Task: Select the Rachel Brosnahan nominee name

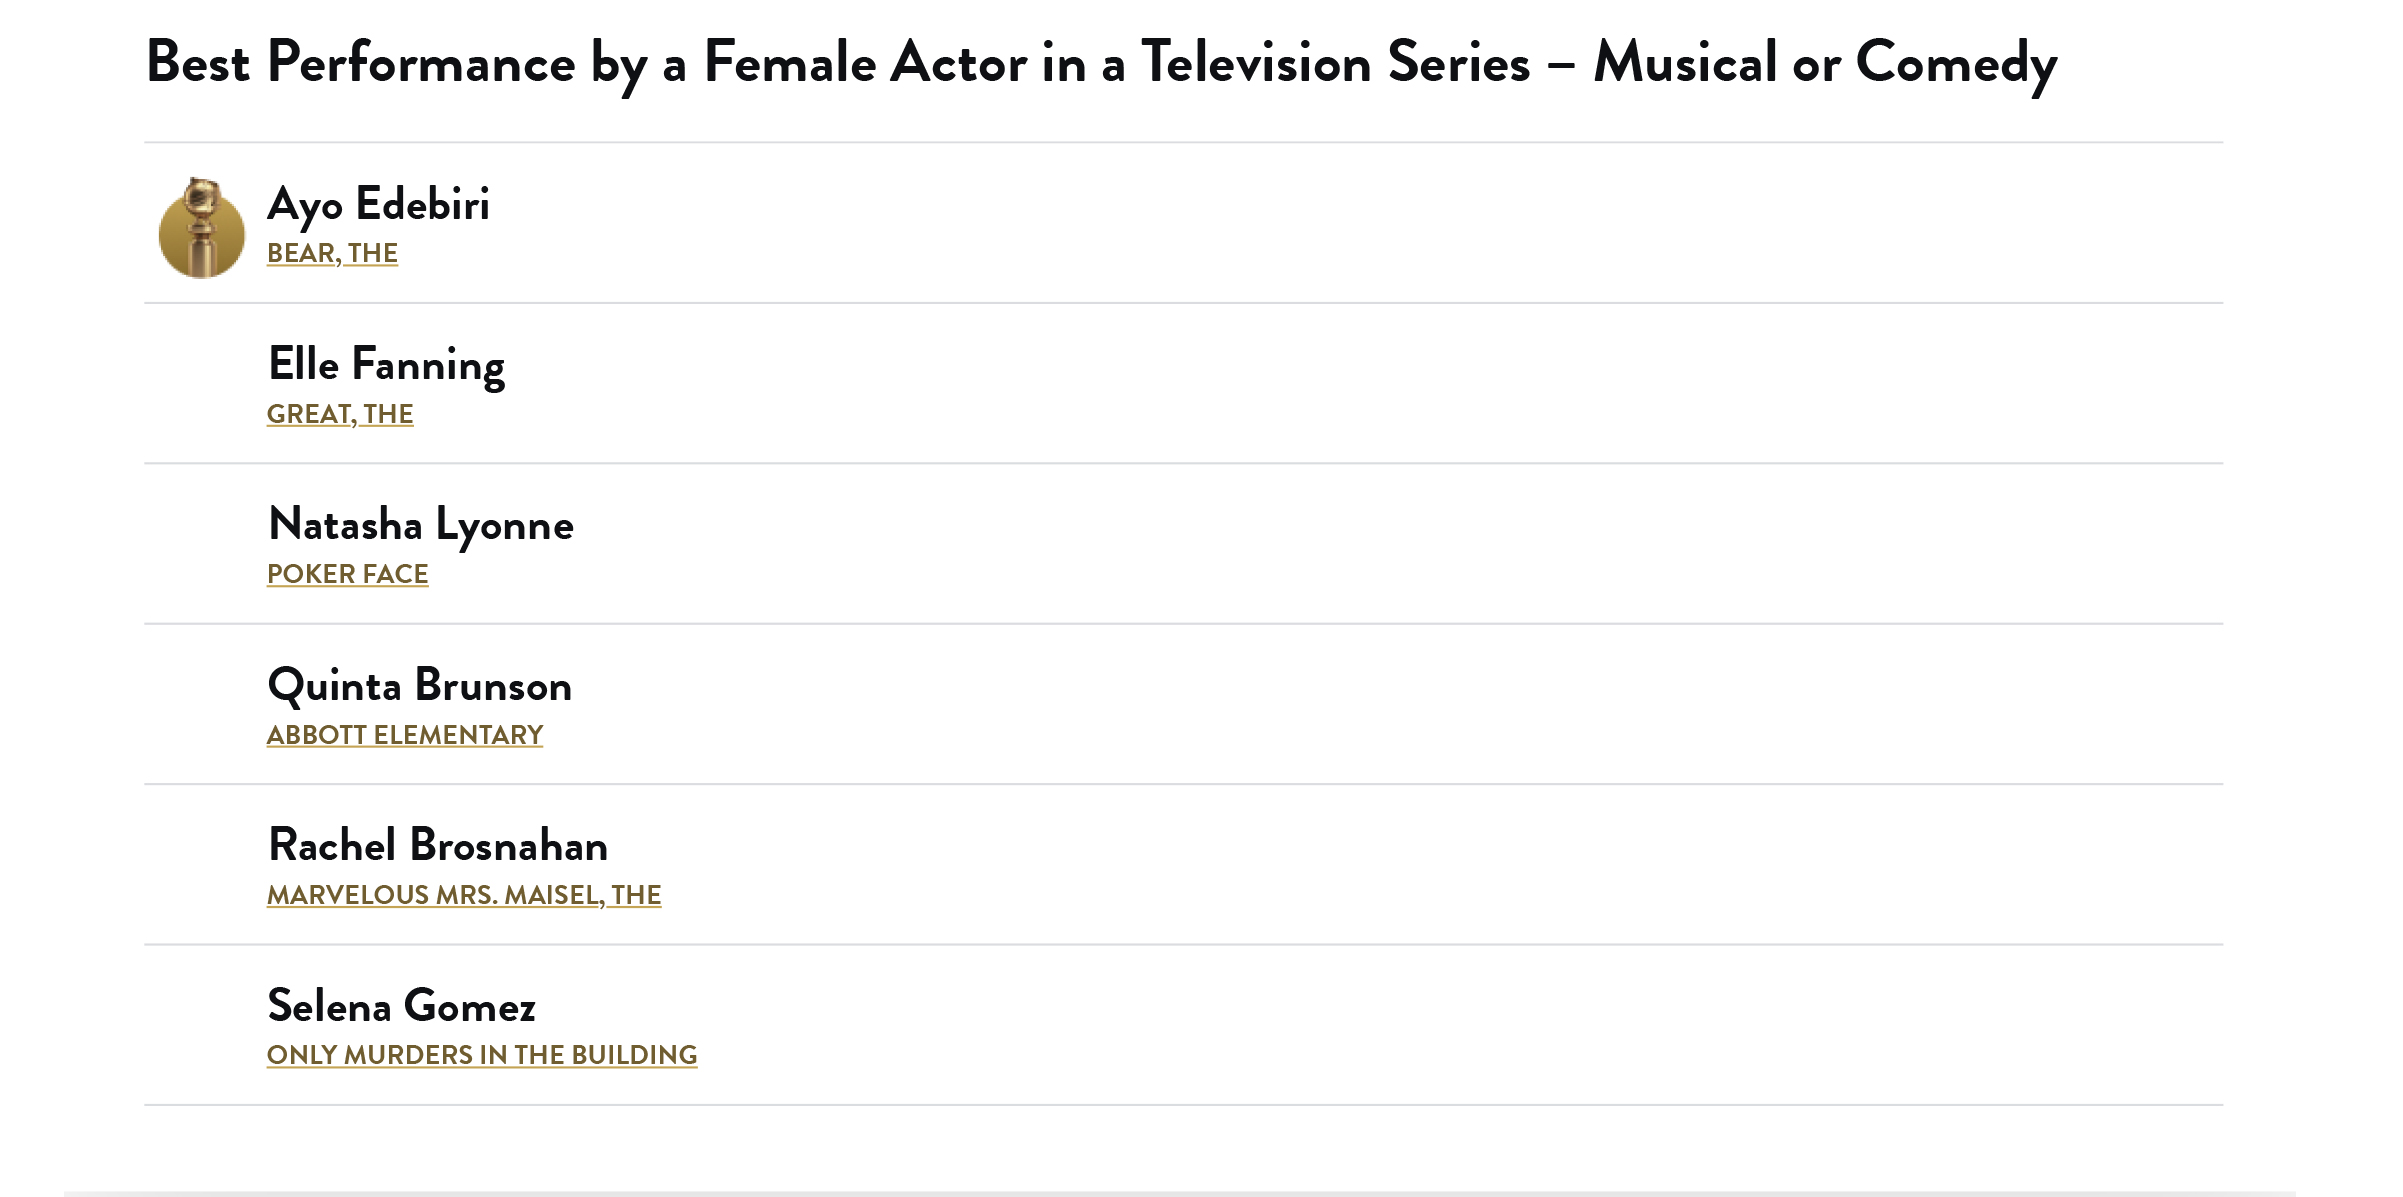Action: click(438, 846)
